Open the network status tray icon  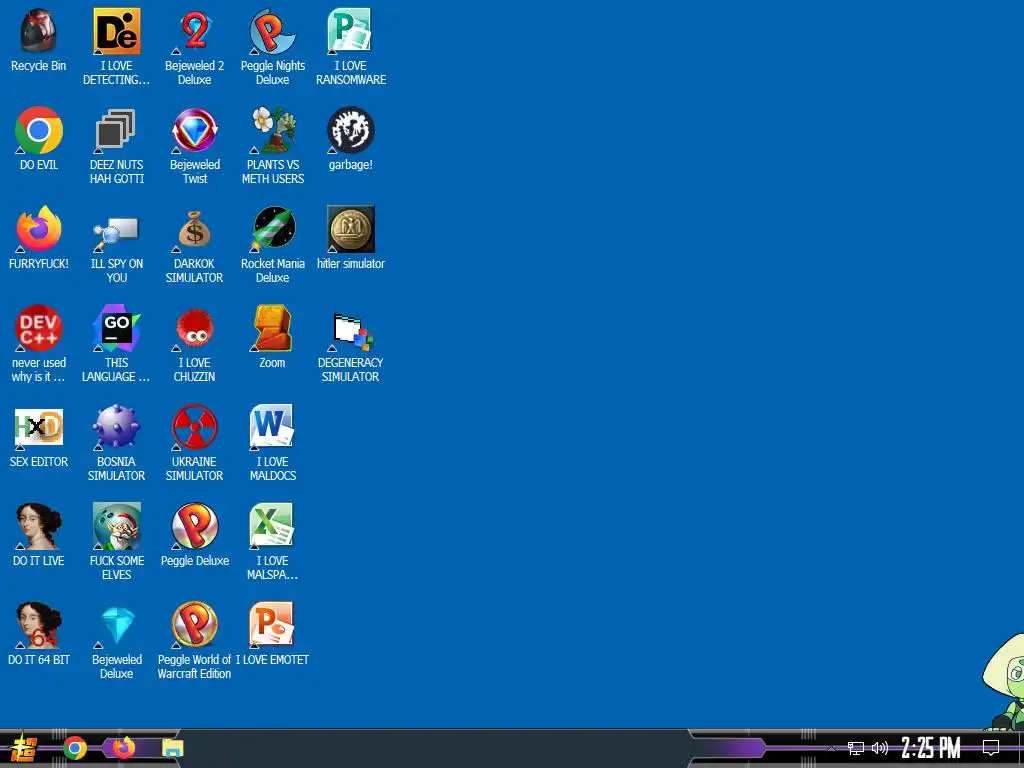(x=856, y=748)
